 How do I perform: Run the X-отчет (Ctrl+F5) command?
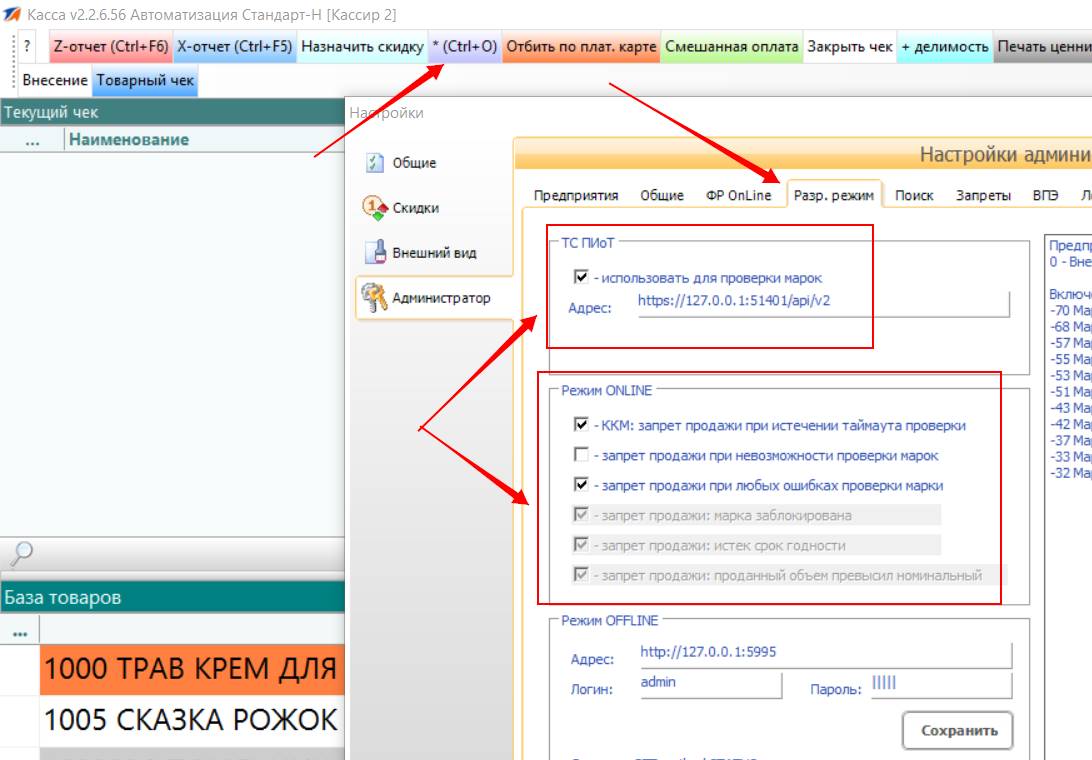(x=235, y=47)
